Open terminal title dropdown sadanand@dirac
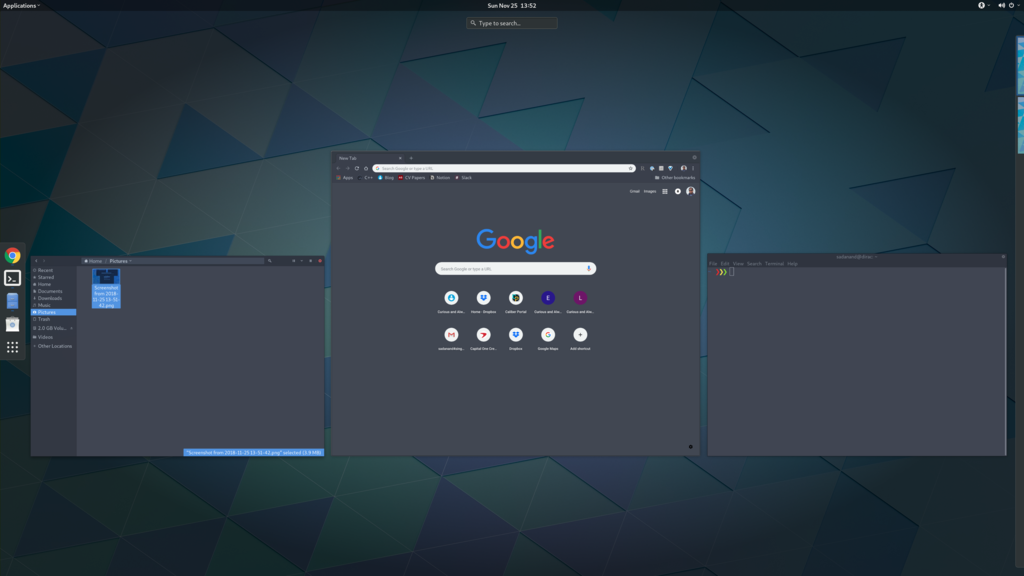Screen dimensions: 1024x576 pos(856,257)
